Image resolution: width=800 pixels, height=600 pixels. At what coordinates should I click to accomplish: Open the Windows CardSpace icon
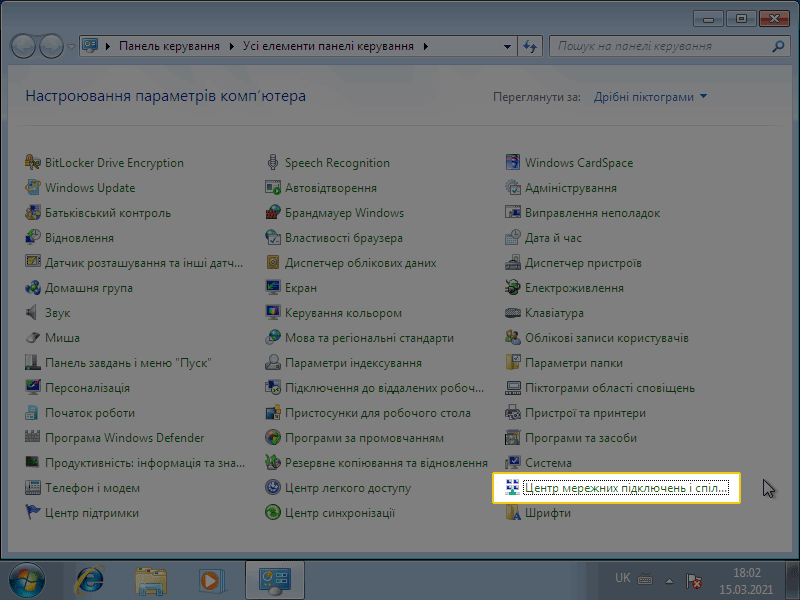pyautogui.click(x=513, y=162)
